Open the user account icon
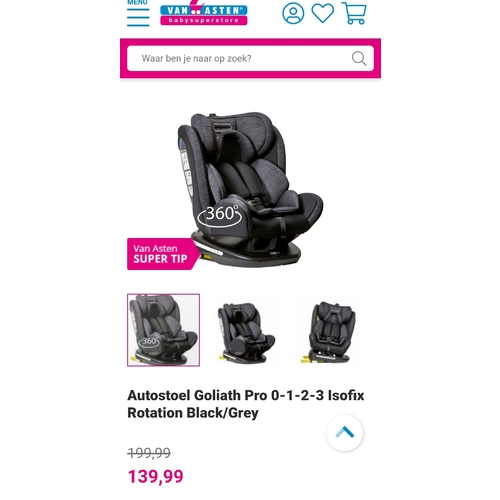500x500 pixels. coord(293,13)
